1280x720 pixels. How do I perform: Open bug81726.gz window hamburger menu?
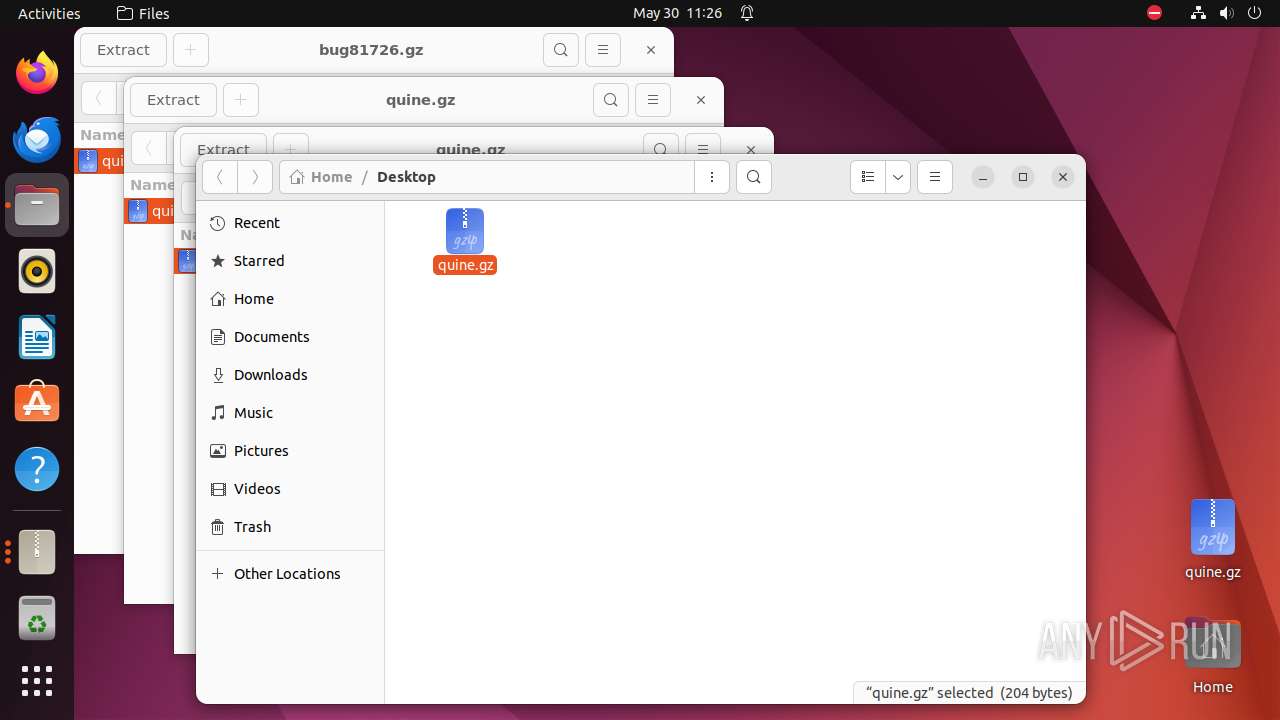pos(602,50)
